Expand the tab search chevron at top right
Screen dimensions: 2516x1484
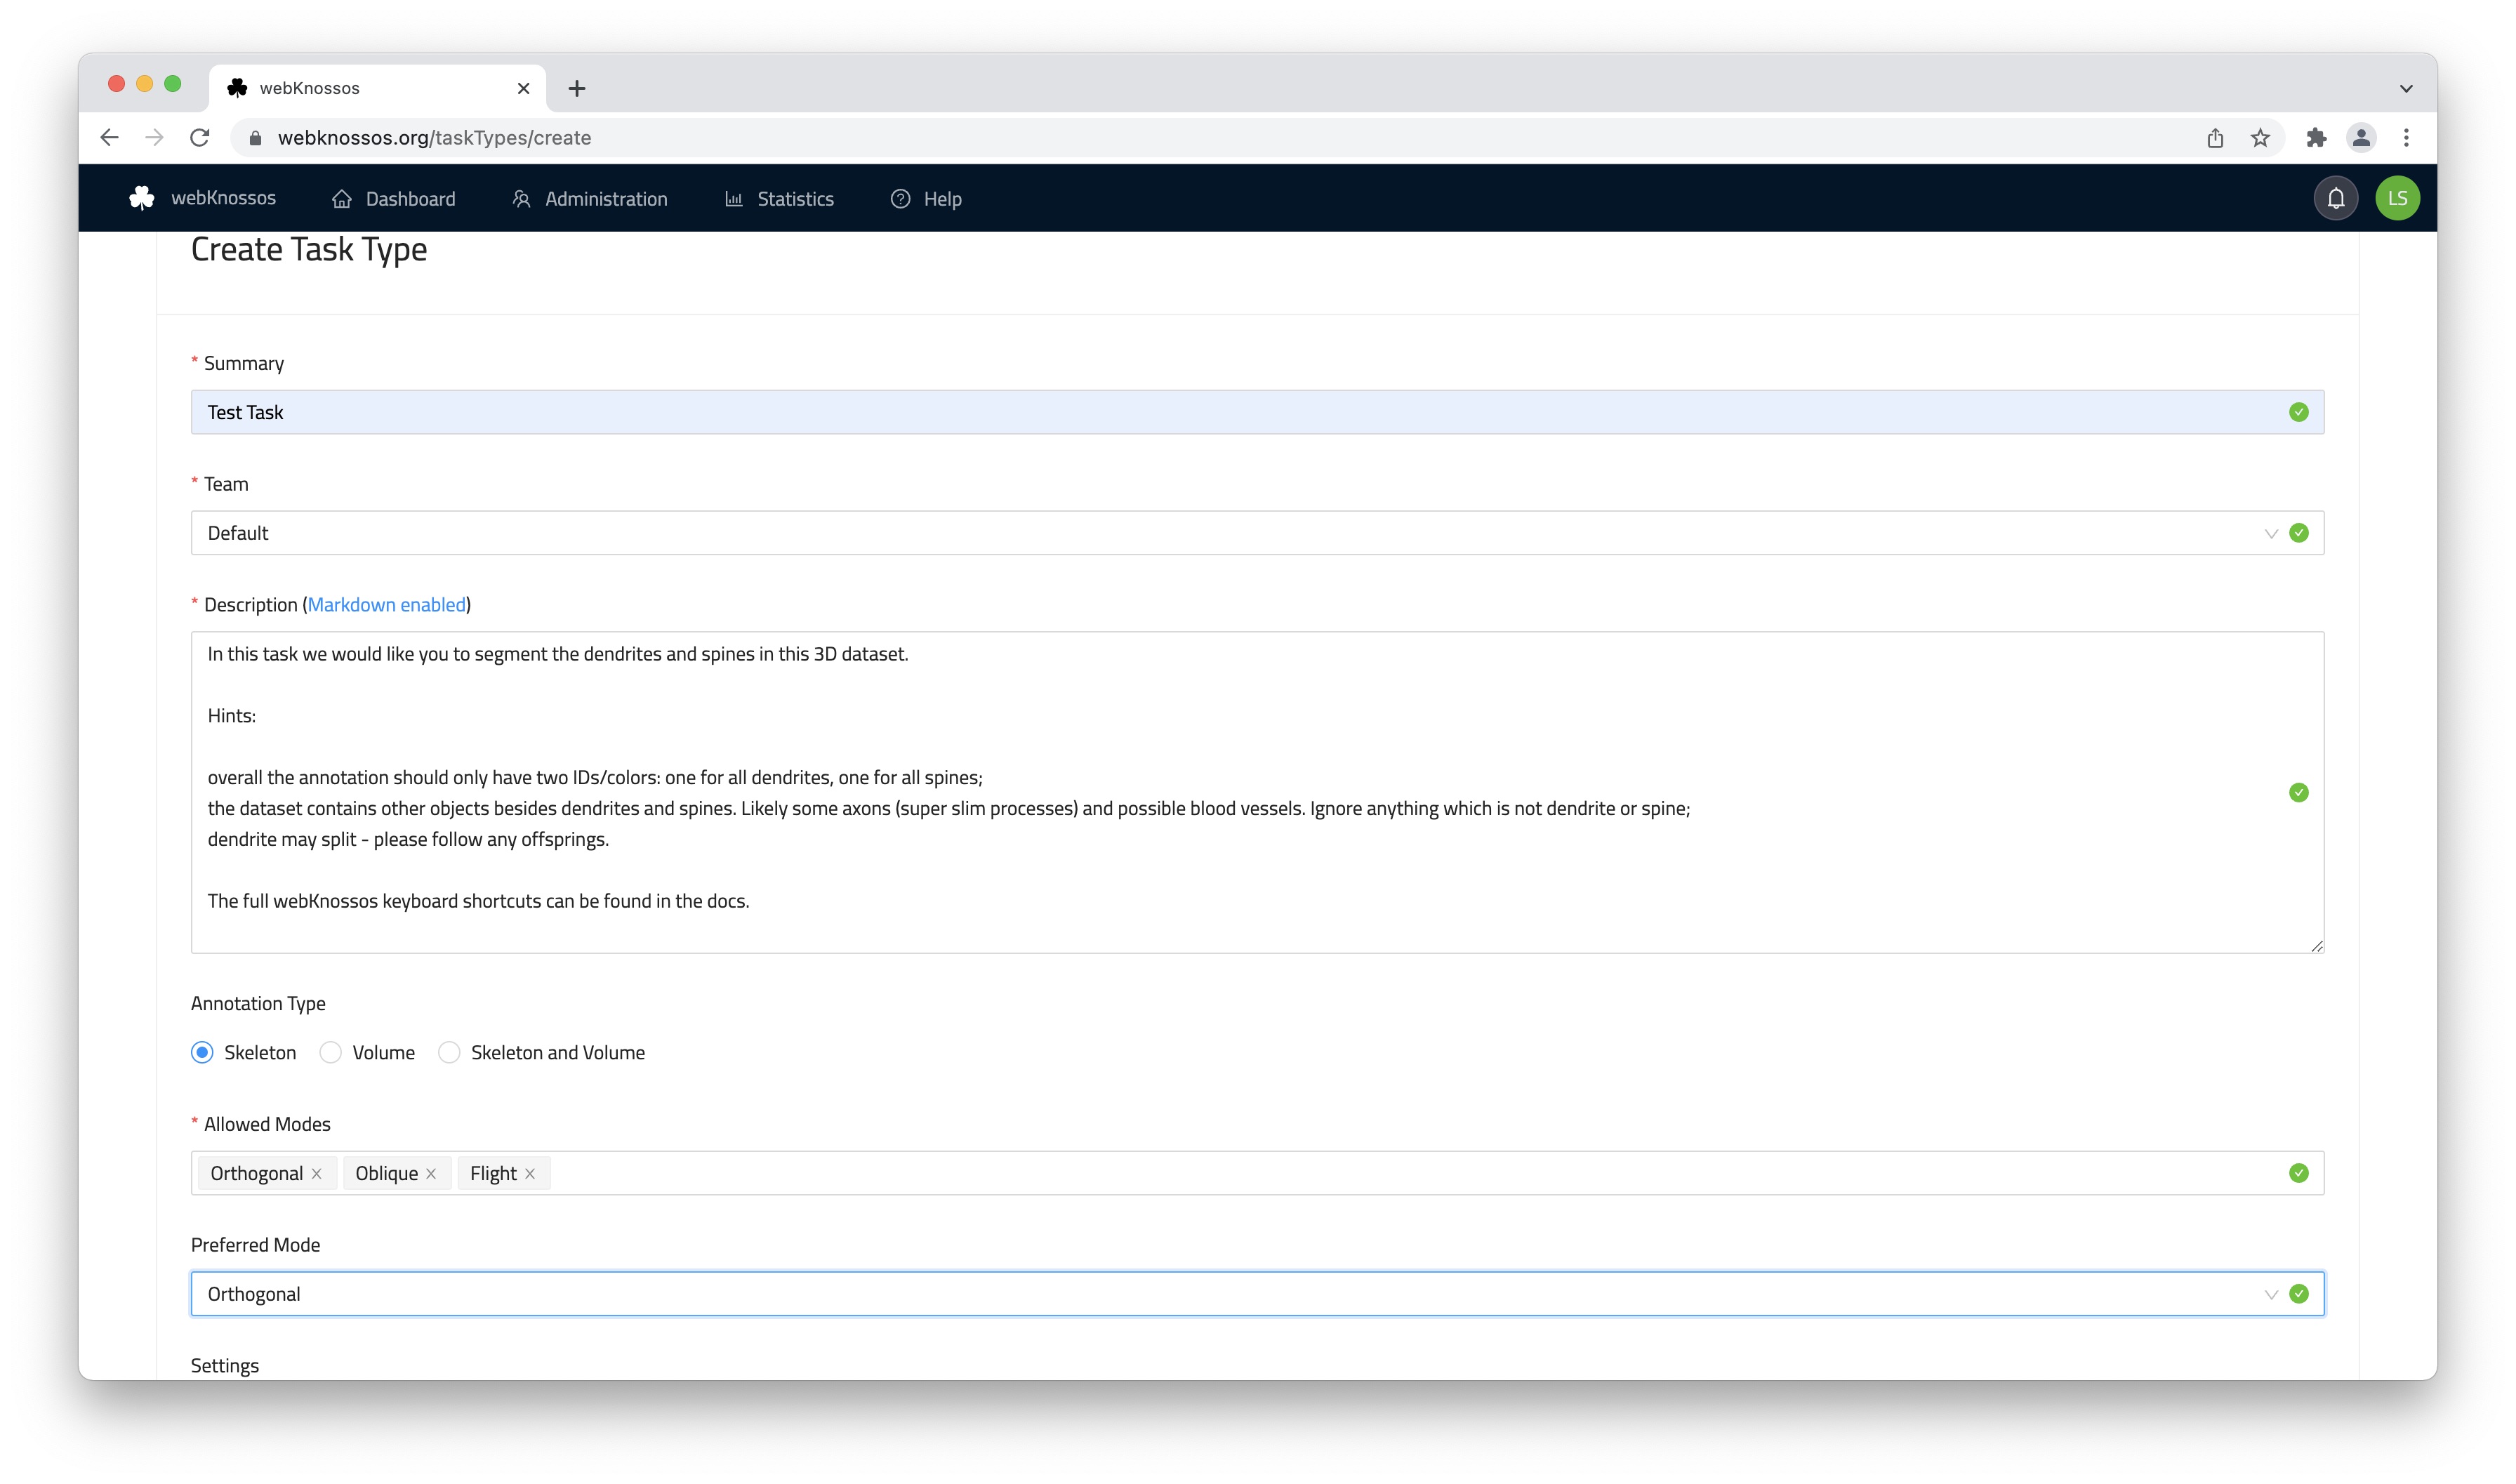[x=2406, y=88]
